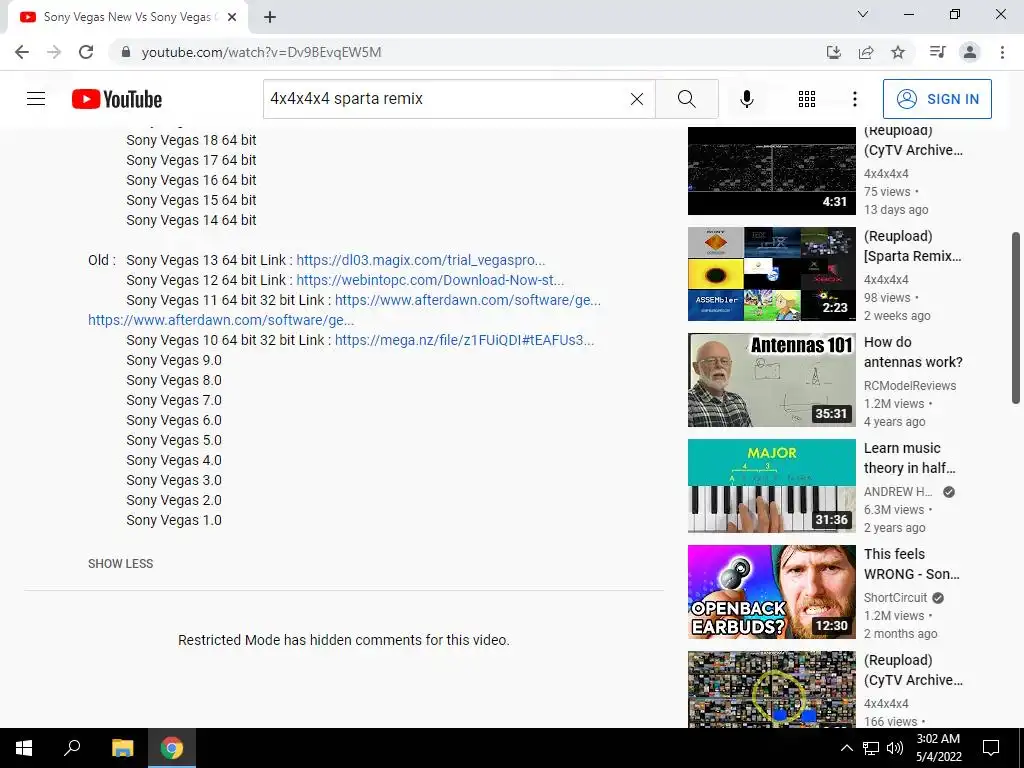Open the Learn music theory in half title
Image resolution: width=1024 pixels, height=768 pixels.
click(x=910, y=458)
